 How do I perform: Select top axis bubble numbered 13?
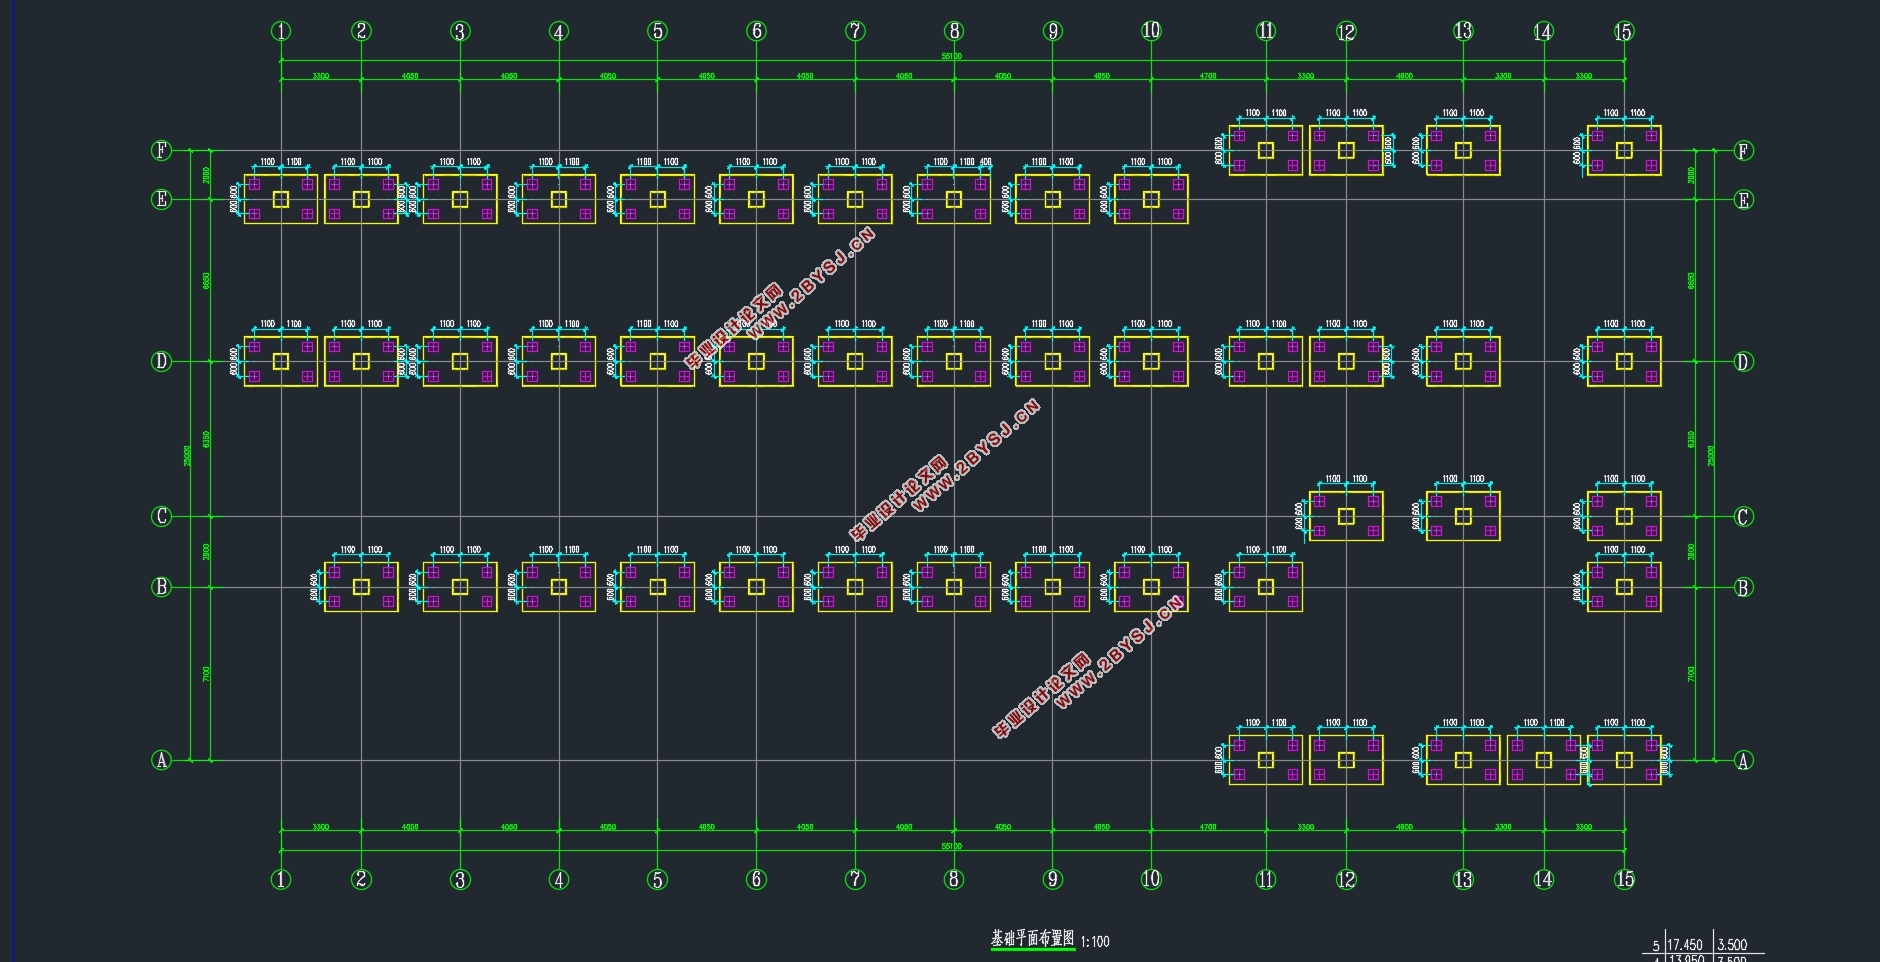pos(1463,31)
